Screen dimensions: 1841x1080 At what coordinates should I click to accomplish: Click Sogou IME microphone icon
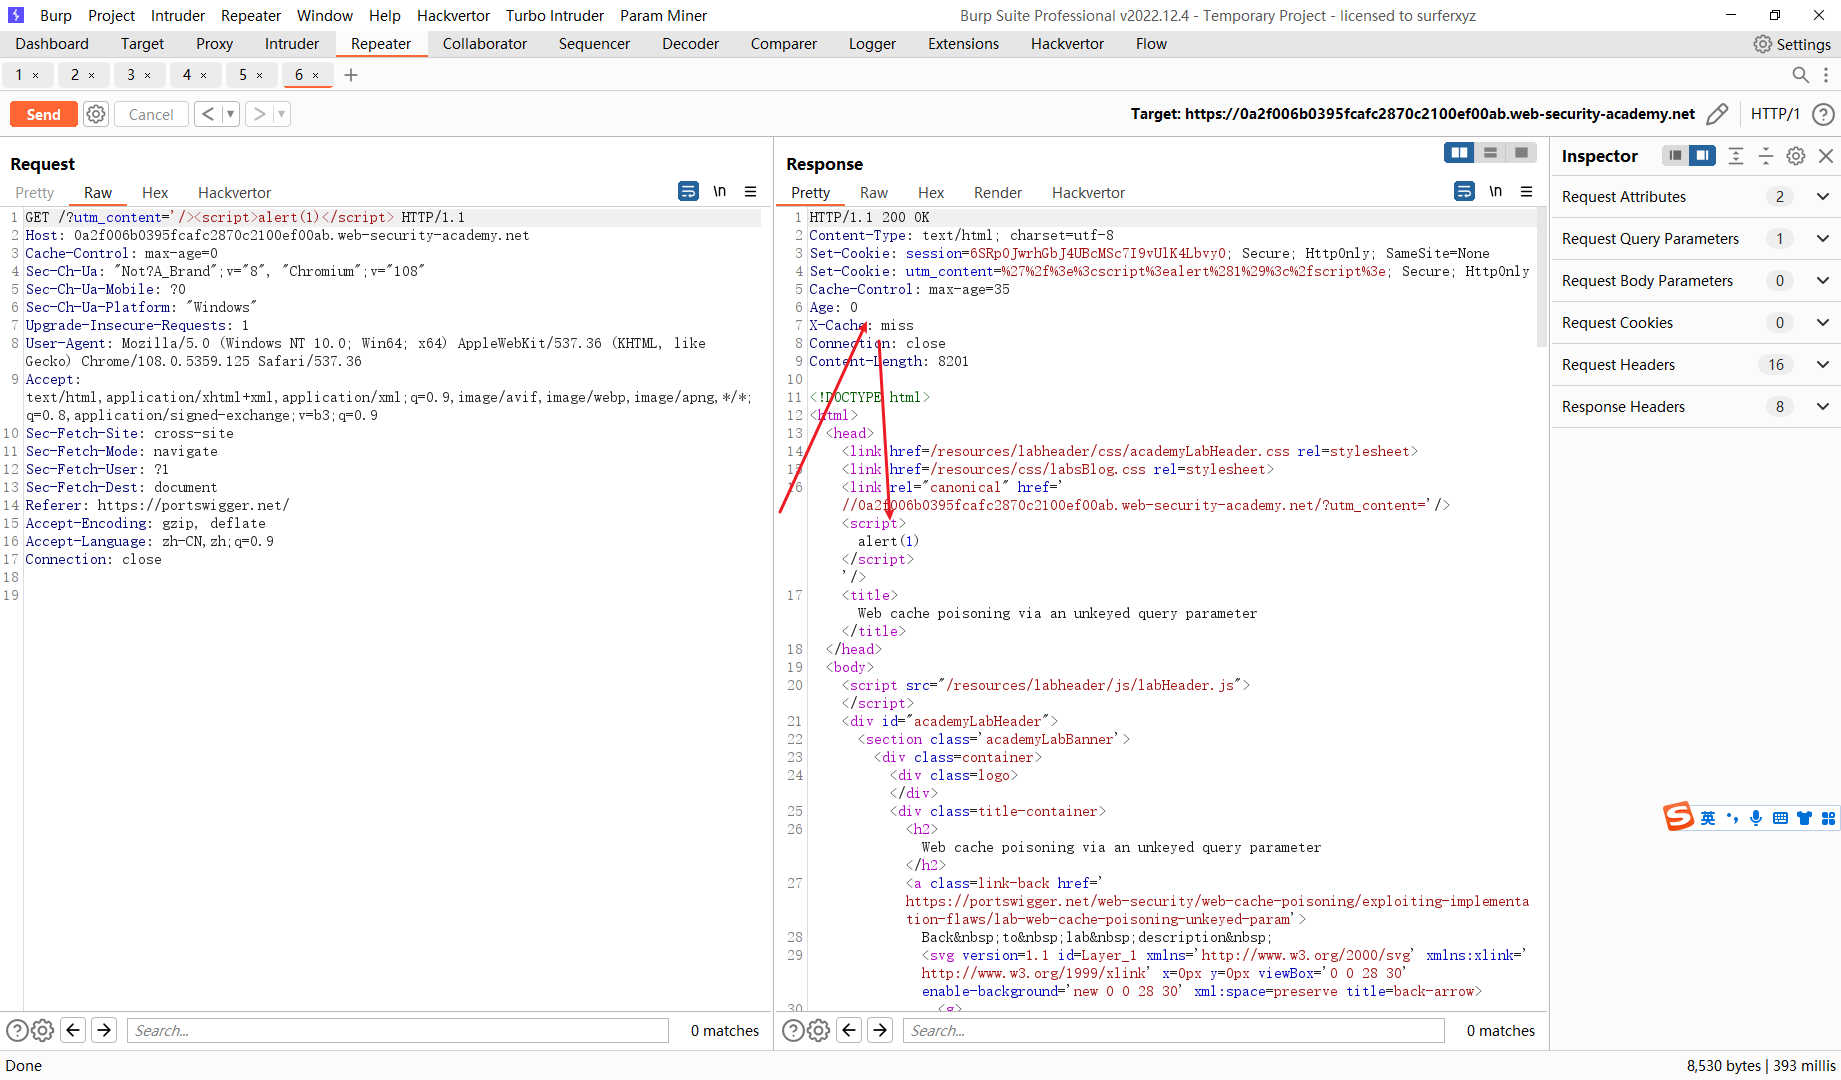pyautogui.click(x=1756, y=818)
